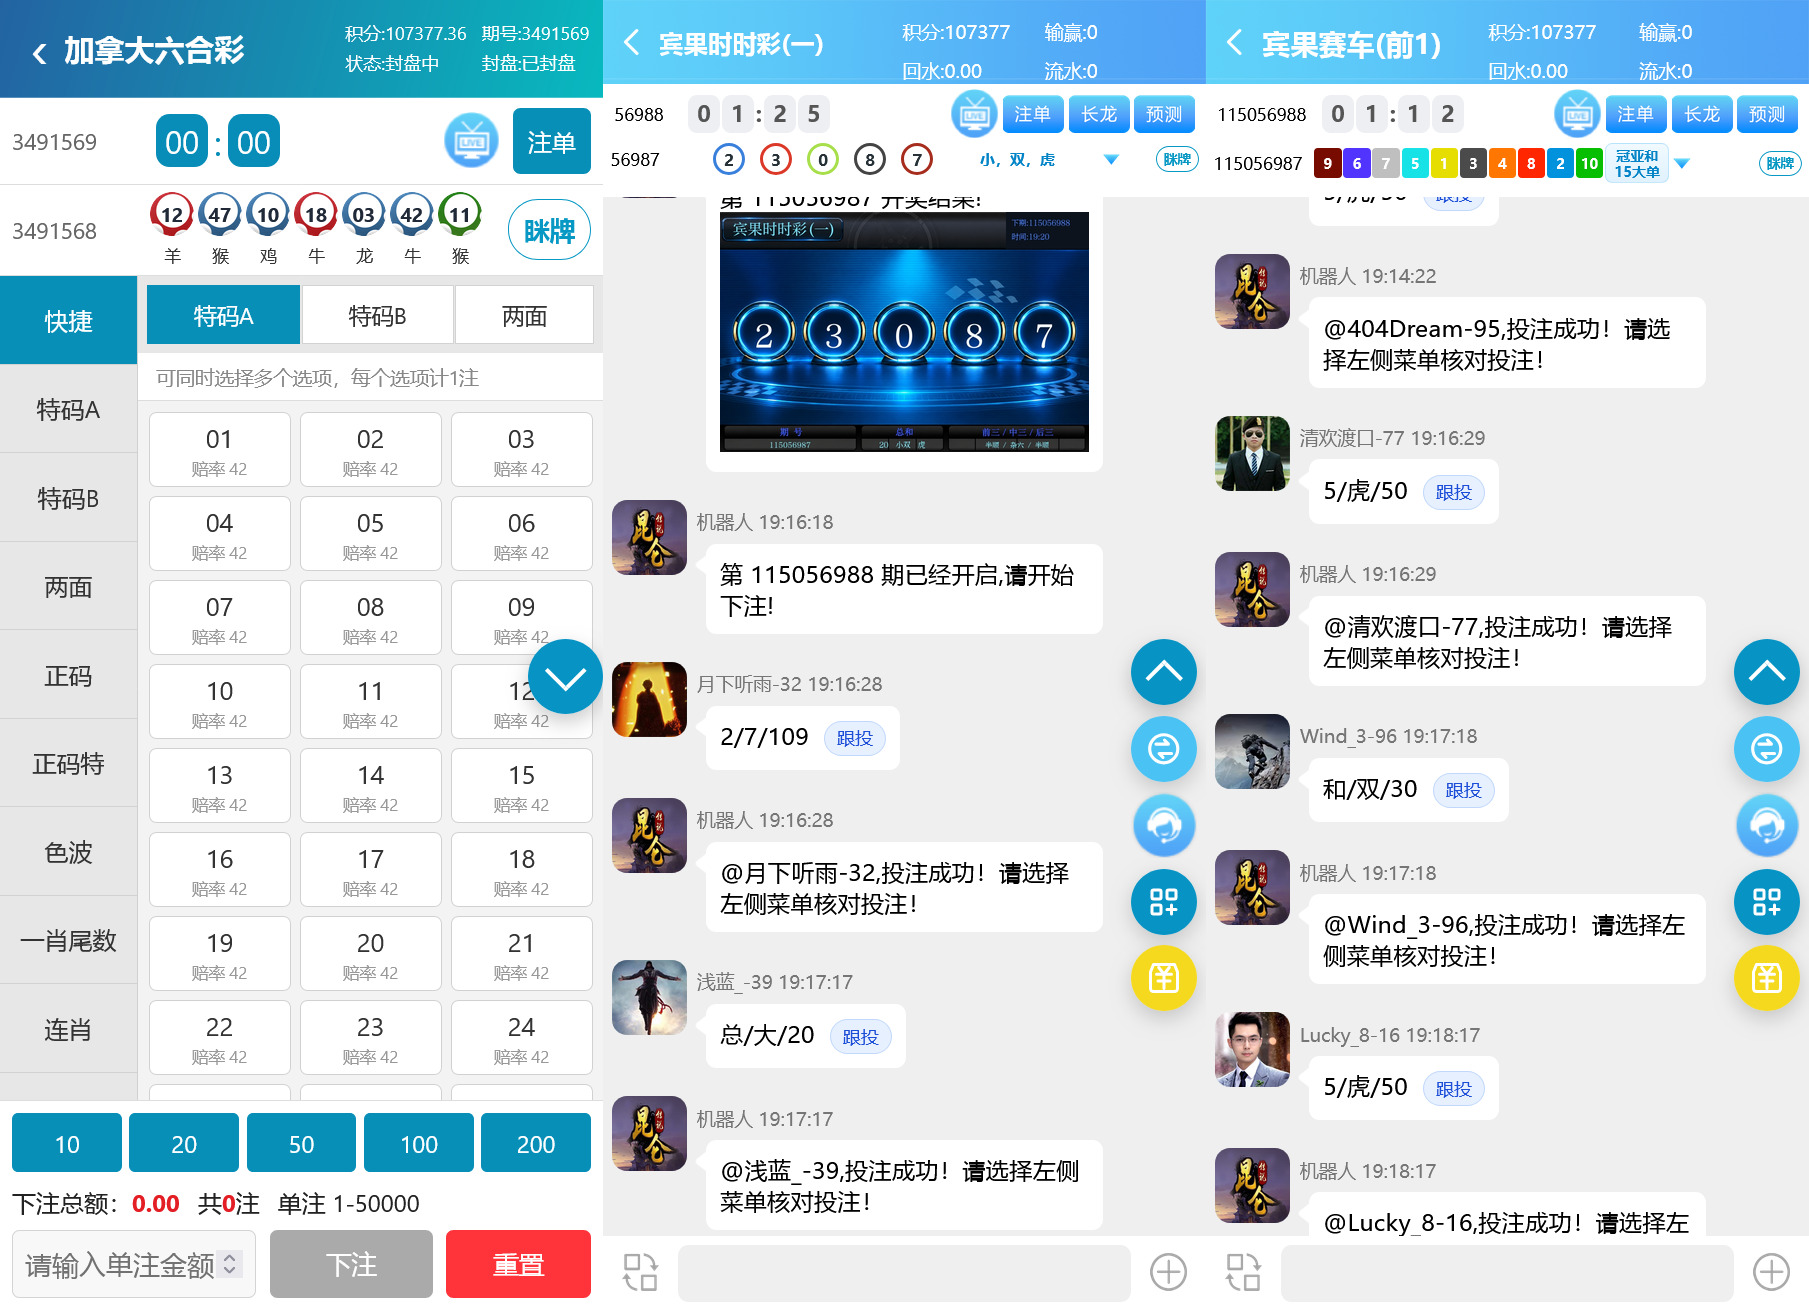Follow bet 跟投 on 和/双/30
Viewport: 1809px width, 1311px height.
pos(1463,790)
